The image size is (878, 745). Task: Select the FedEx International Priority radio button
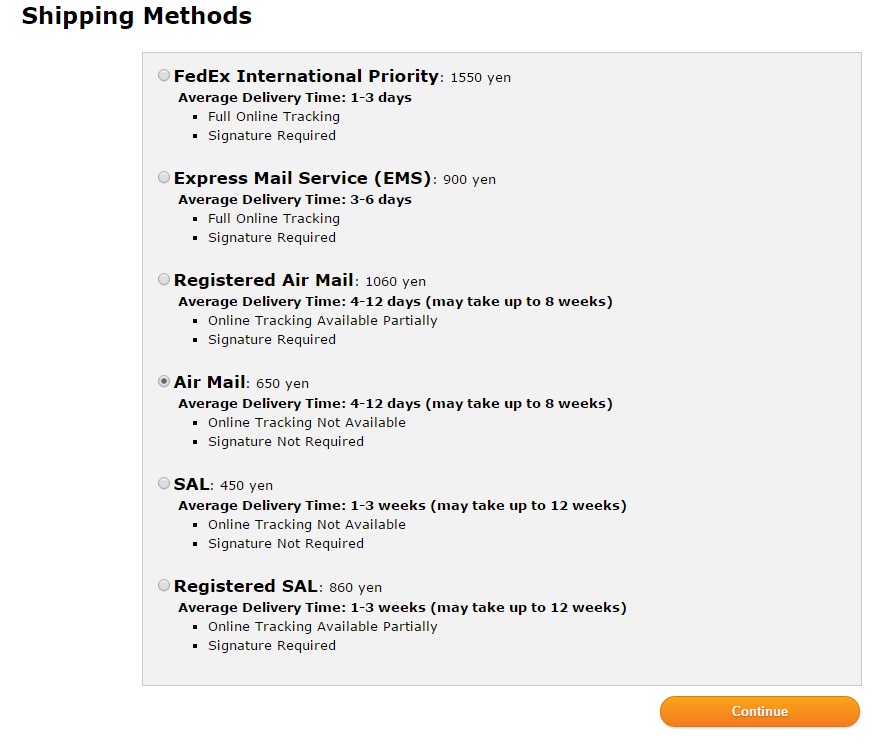164,75
